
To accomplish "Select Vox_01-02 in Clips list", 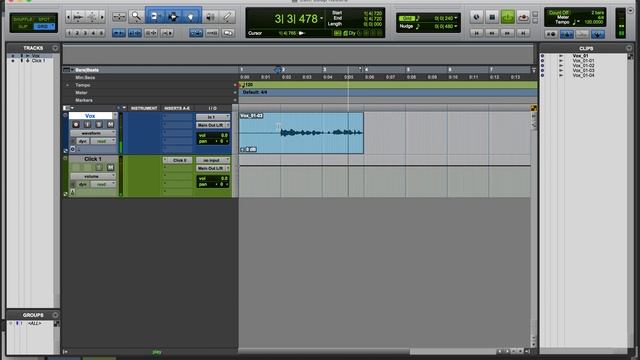I will click(x=583, y=65).
